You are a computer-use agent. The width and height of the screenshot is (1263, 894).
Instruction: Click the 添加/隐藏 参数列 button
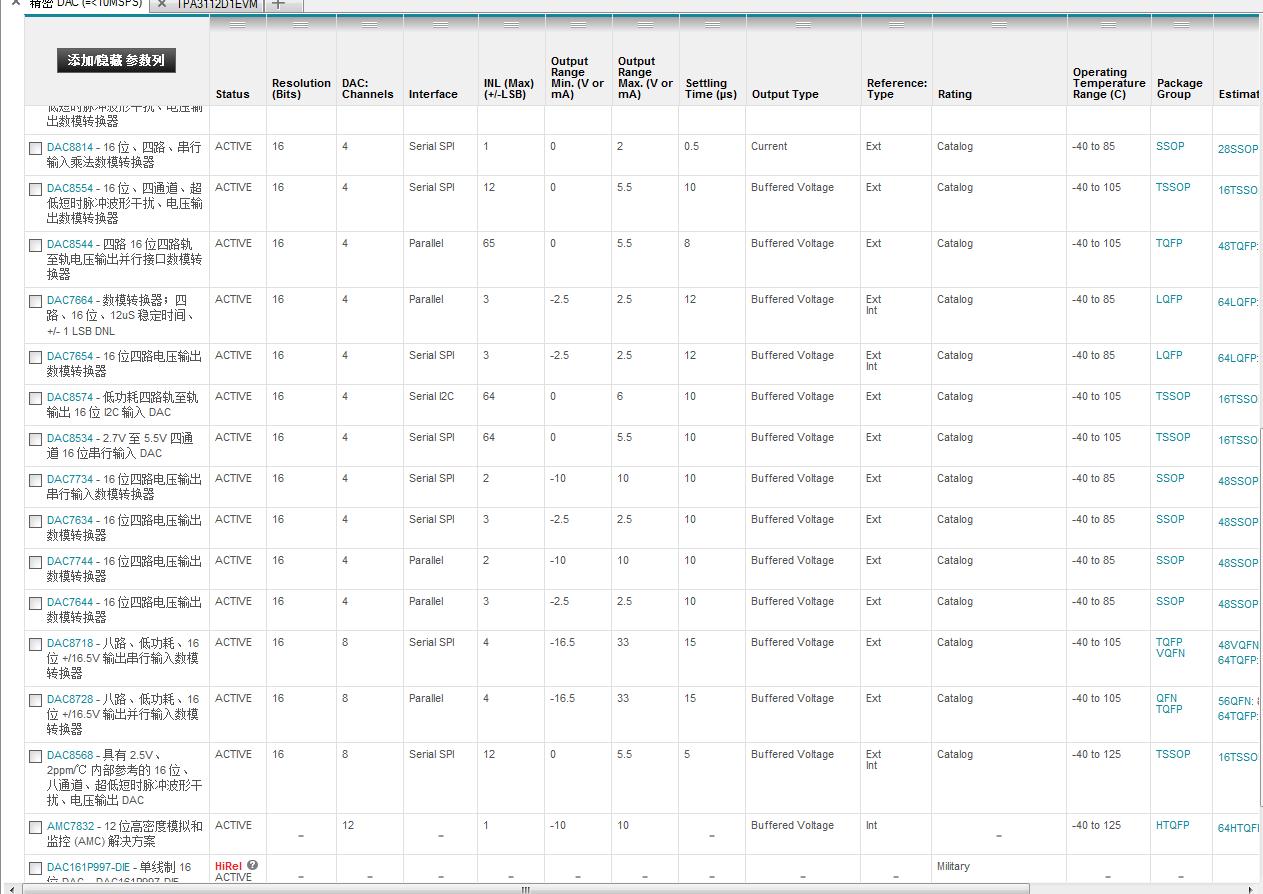(x=116, y=61)
